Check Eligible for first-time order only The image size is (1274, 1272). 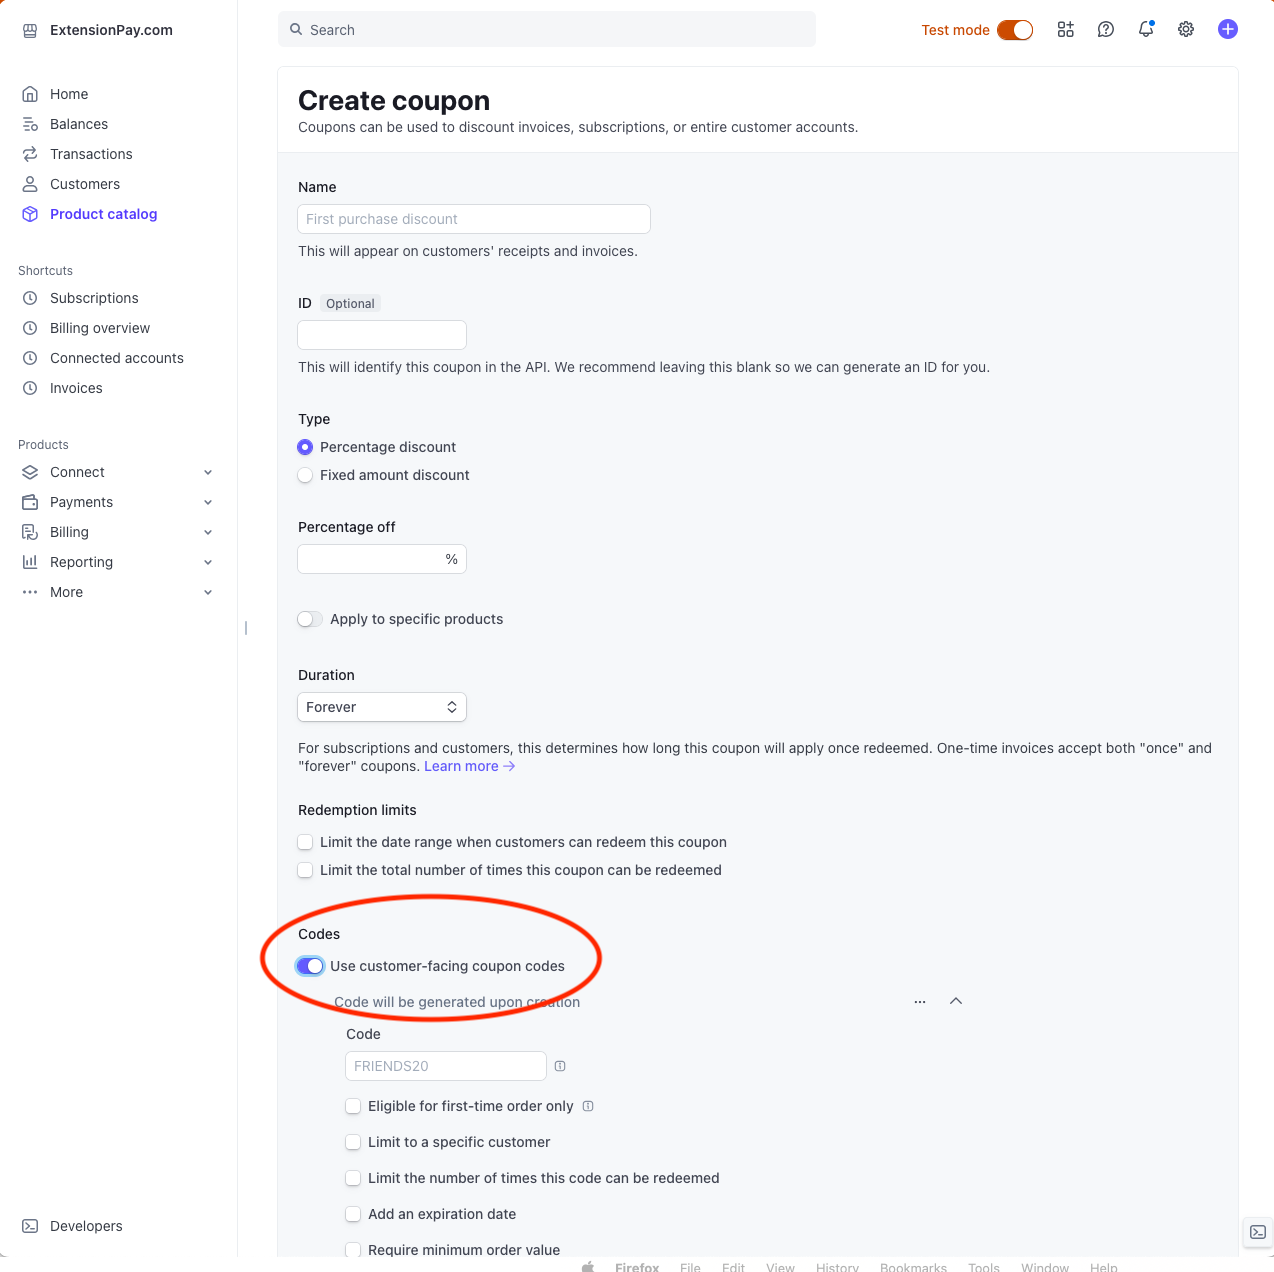(353, 1106)
